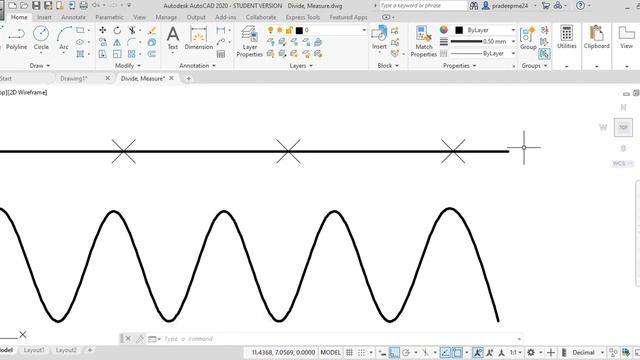Click the Group tool icon
This screenshot has width=640, height=360.
[528, 38]
